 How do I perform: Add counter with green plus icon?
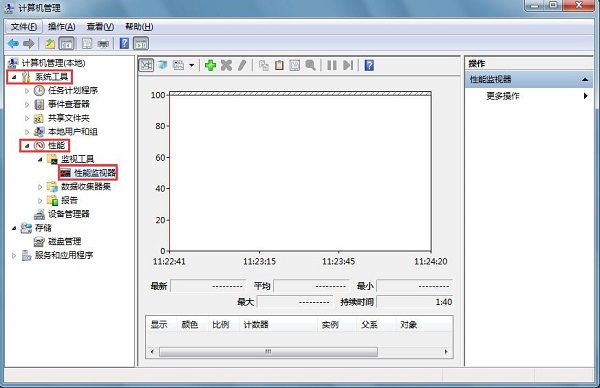click(x=210, y=65)
